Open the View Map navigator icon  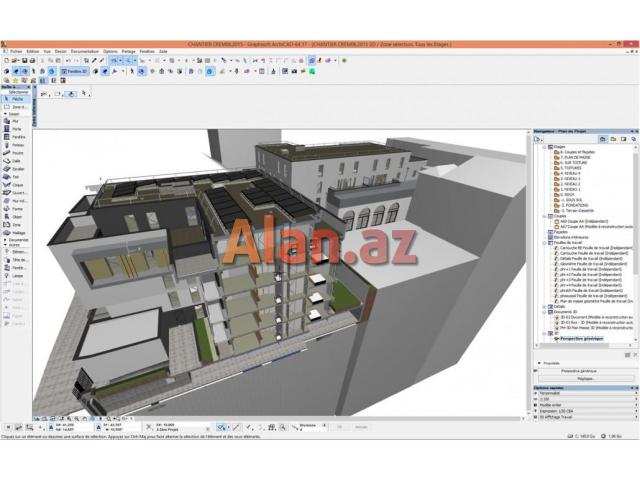613,139
